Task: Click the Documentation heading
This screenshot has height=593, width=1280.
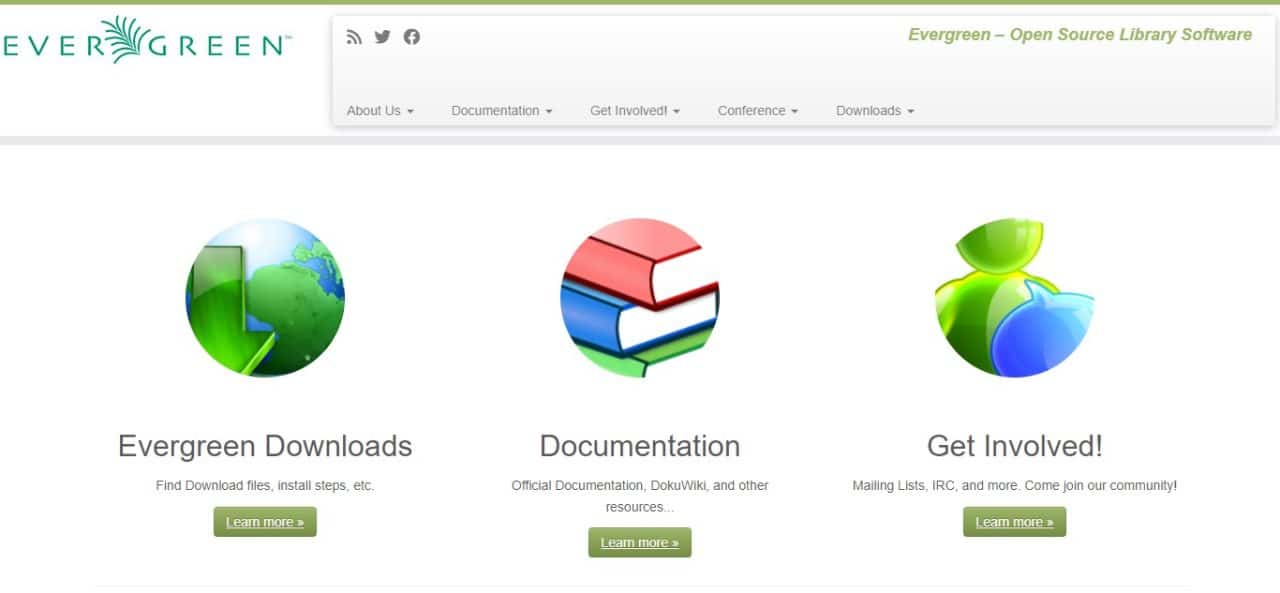Action: (x=640, y=445)
